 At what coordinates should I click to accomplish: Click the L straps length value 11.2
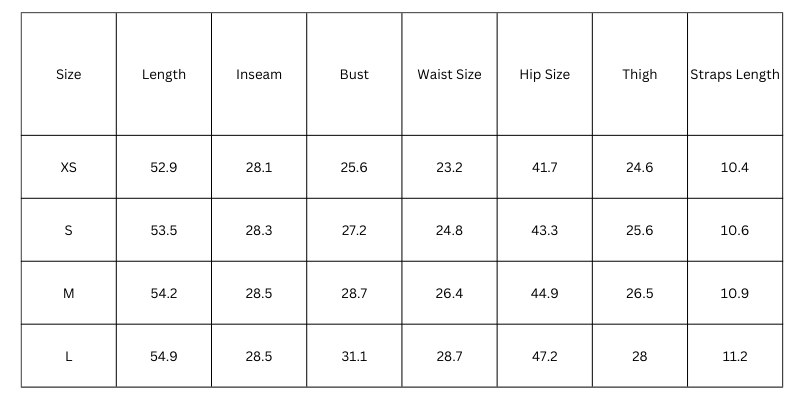[x=735, y=356]
